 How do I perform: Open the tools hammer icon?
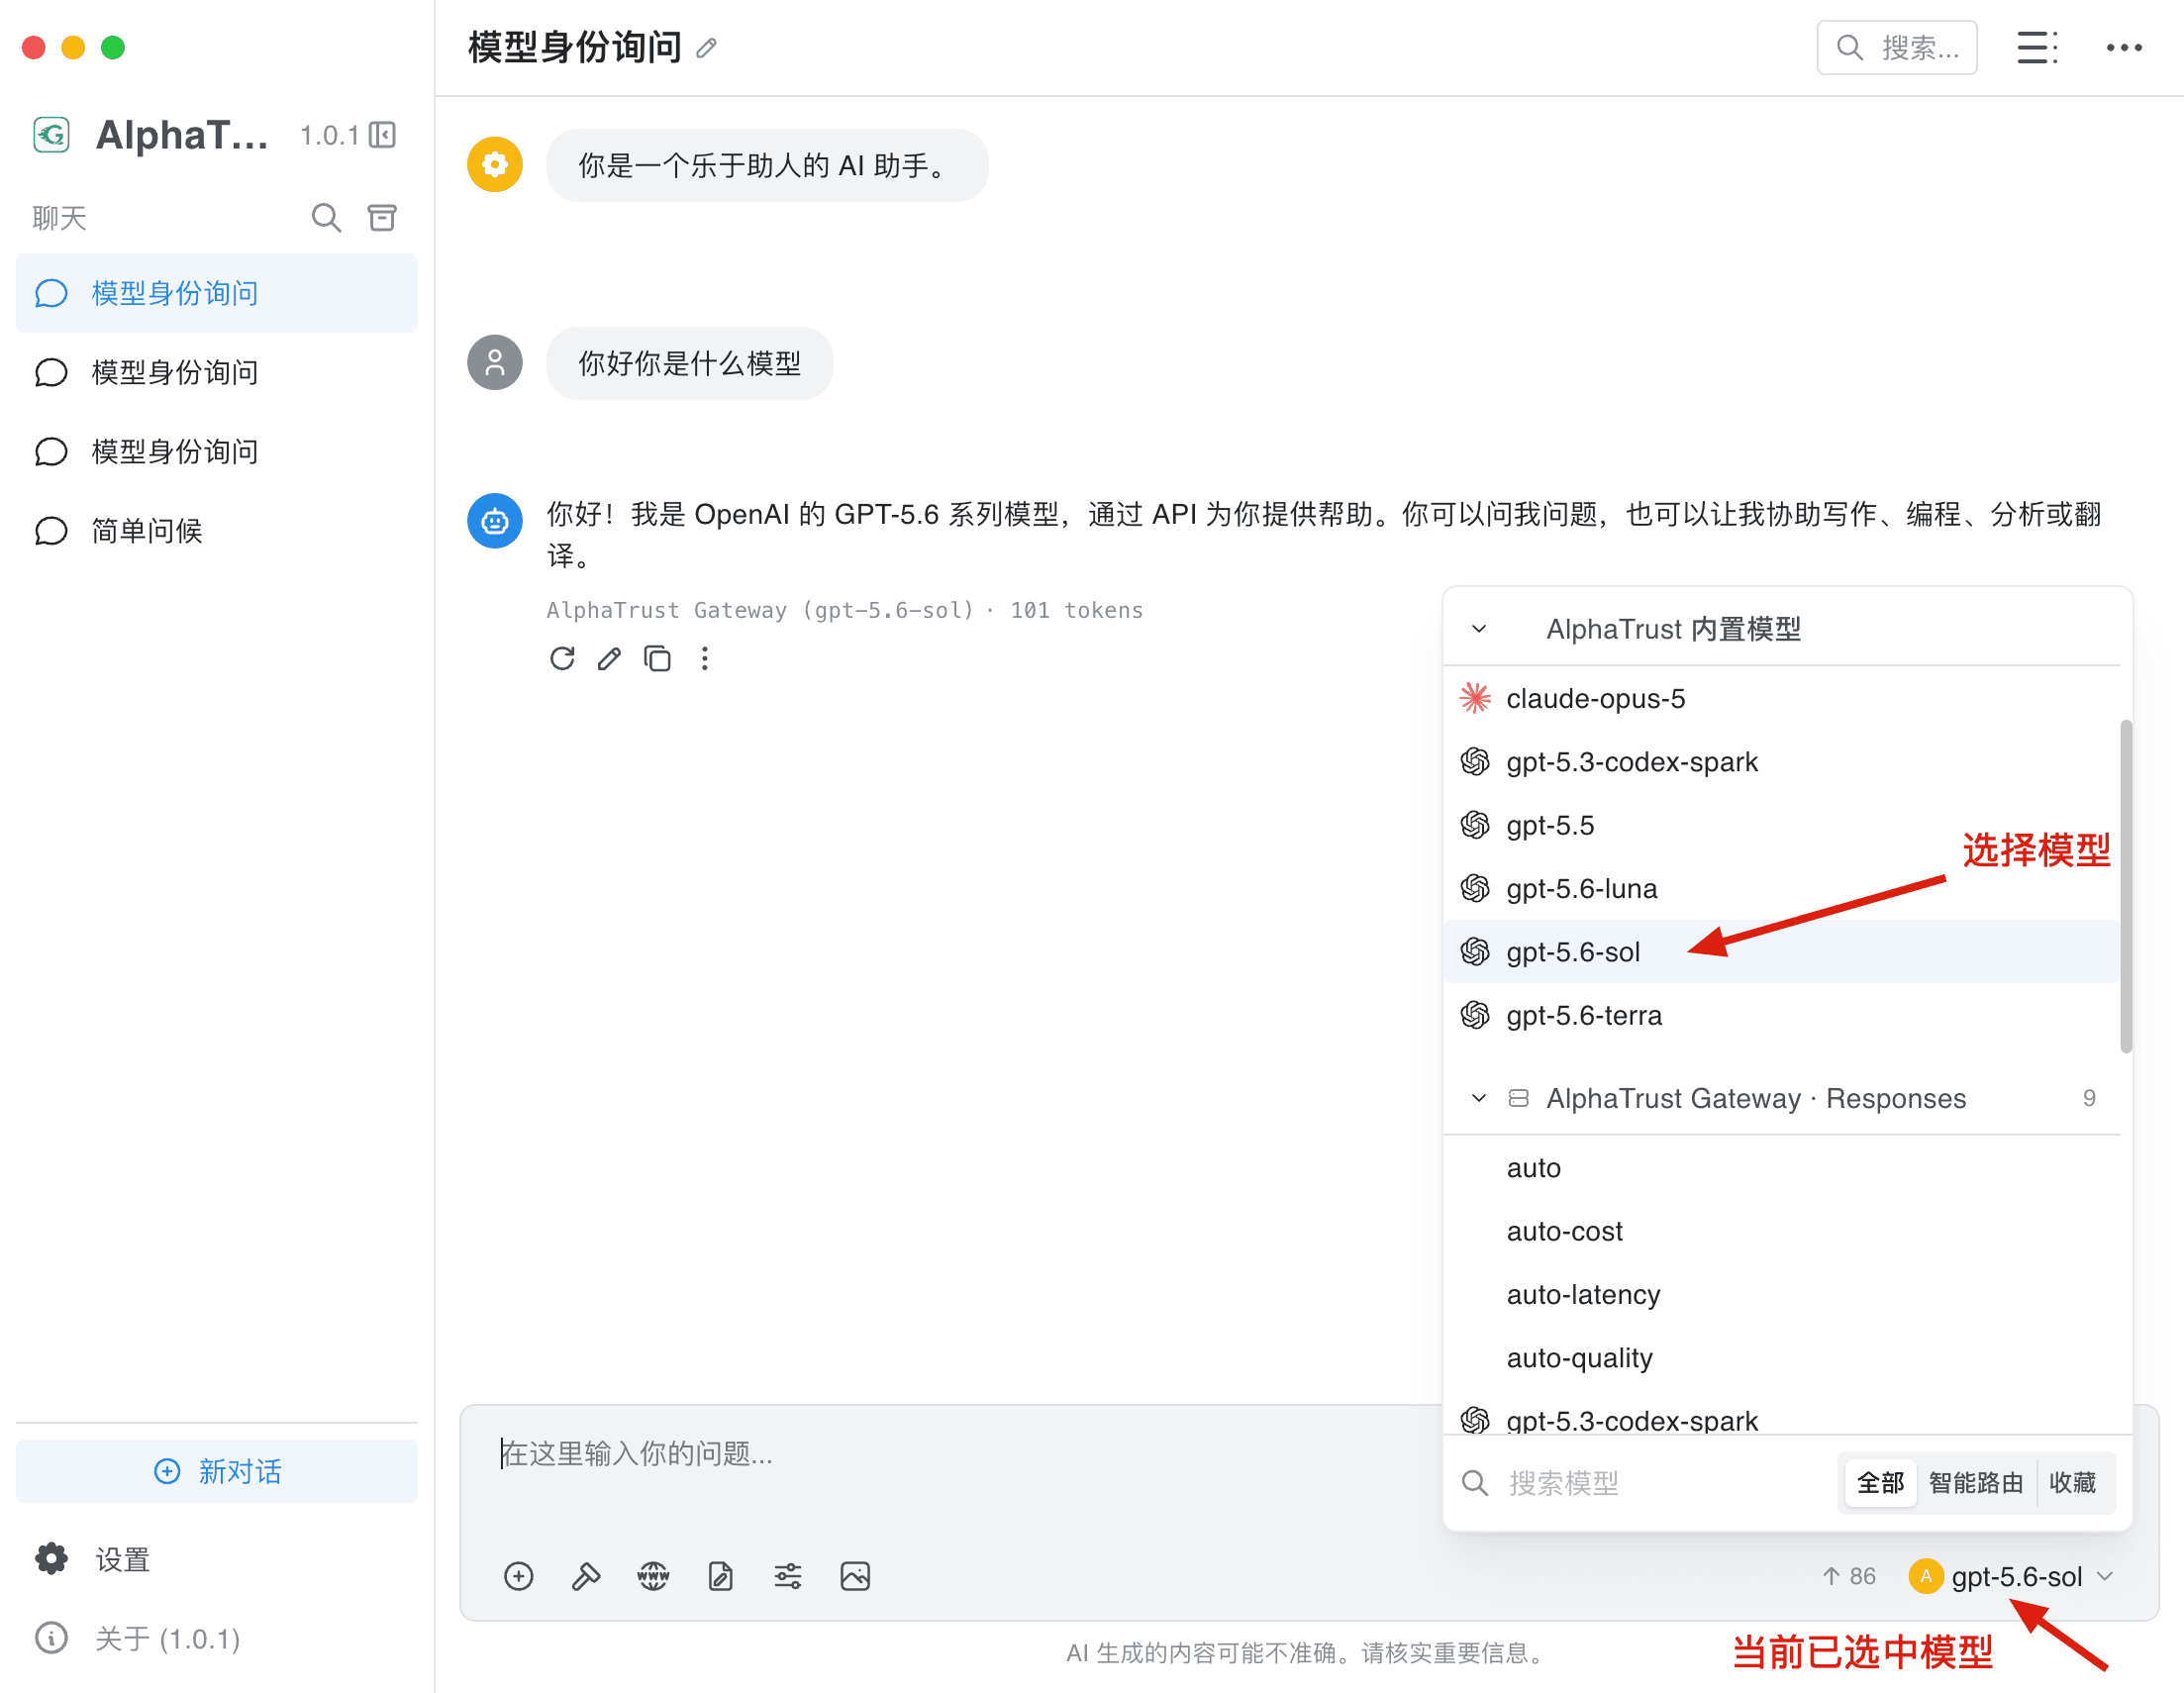[x=586, y=1576]
